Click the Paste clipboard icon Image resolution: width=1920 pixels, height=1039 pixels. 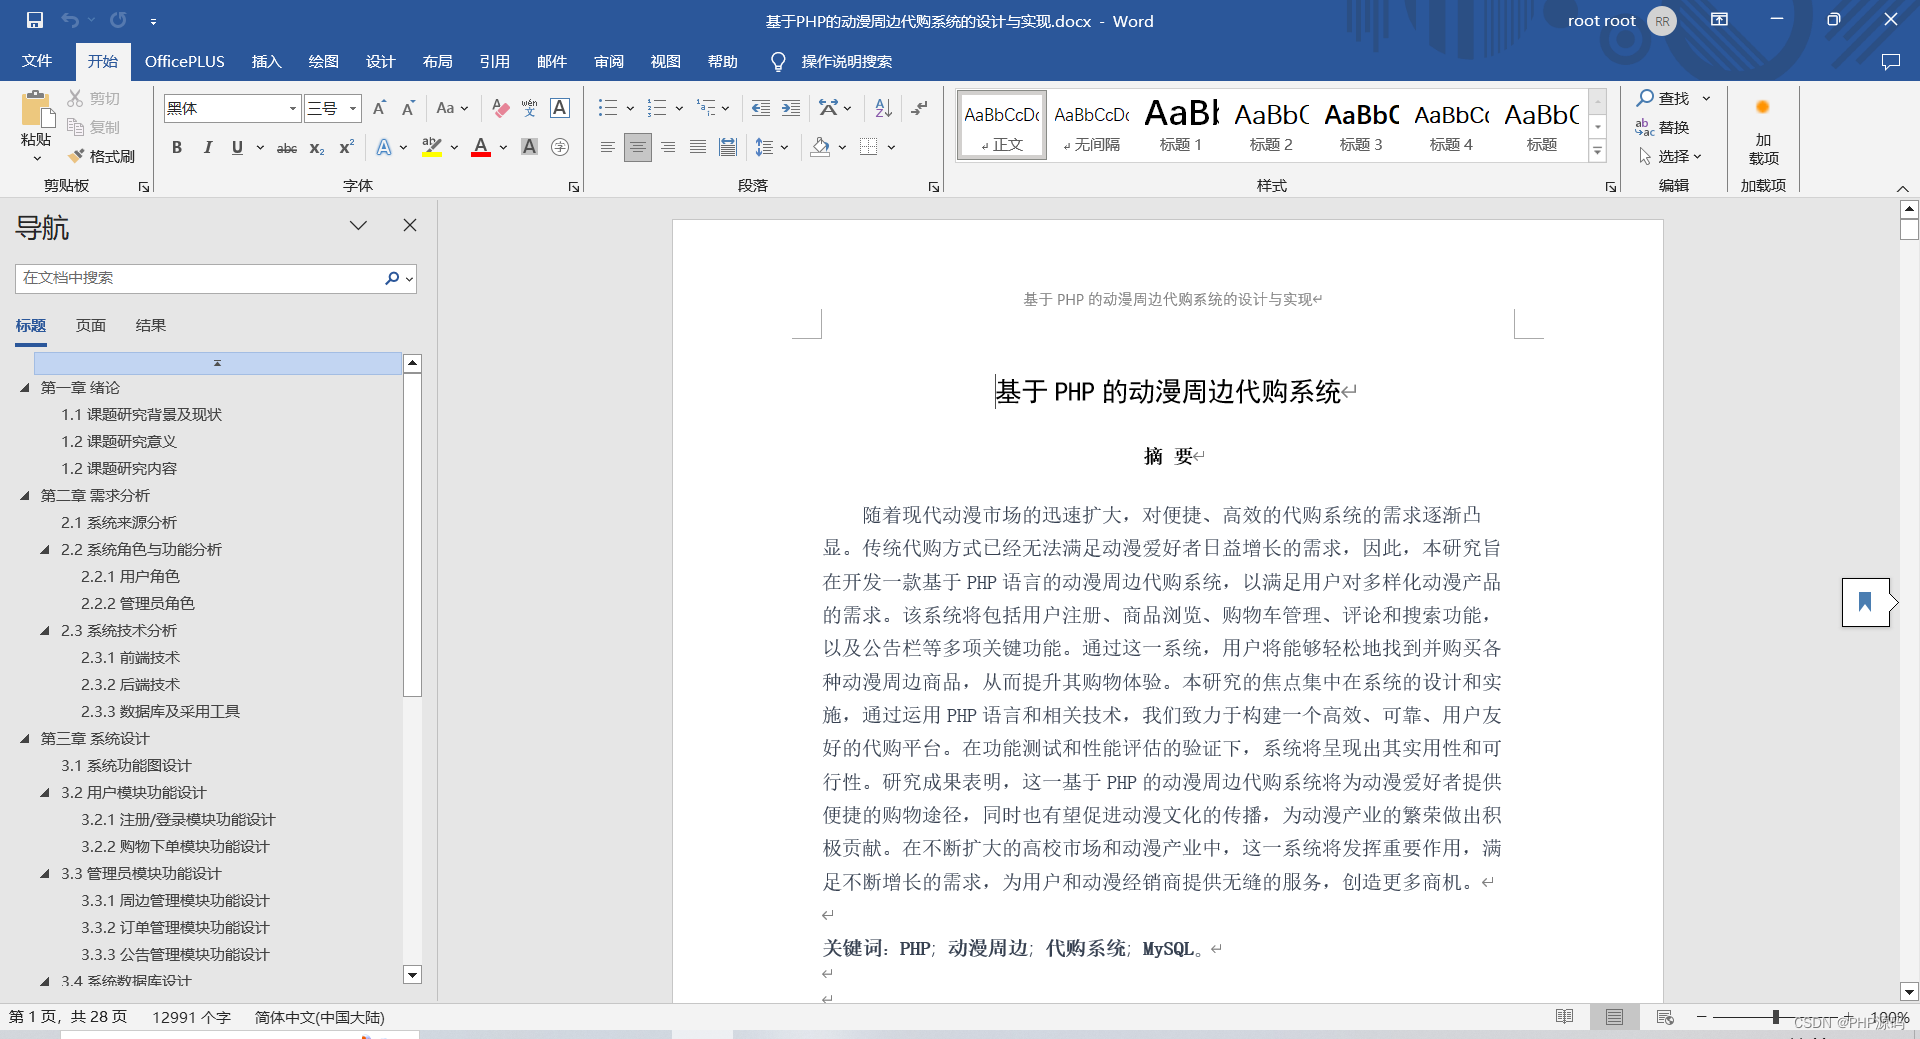point(36,110)
